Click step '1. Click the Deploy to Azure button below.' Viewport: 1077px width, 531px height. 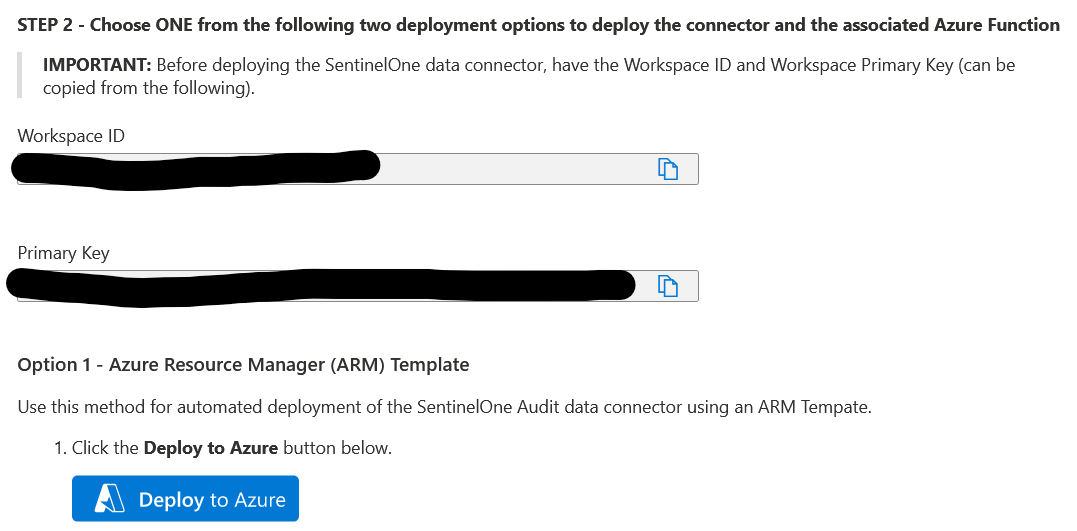[x=223, y=449]
